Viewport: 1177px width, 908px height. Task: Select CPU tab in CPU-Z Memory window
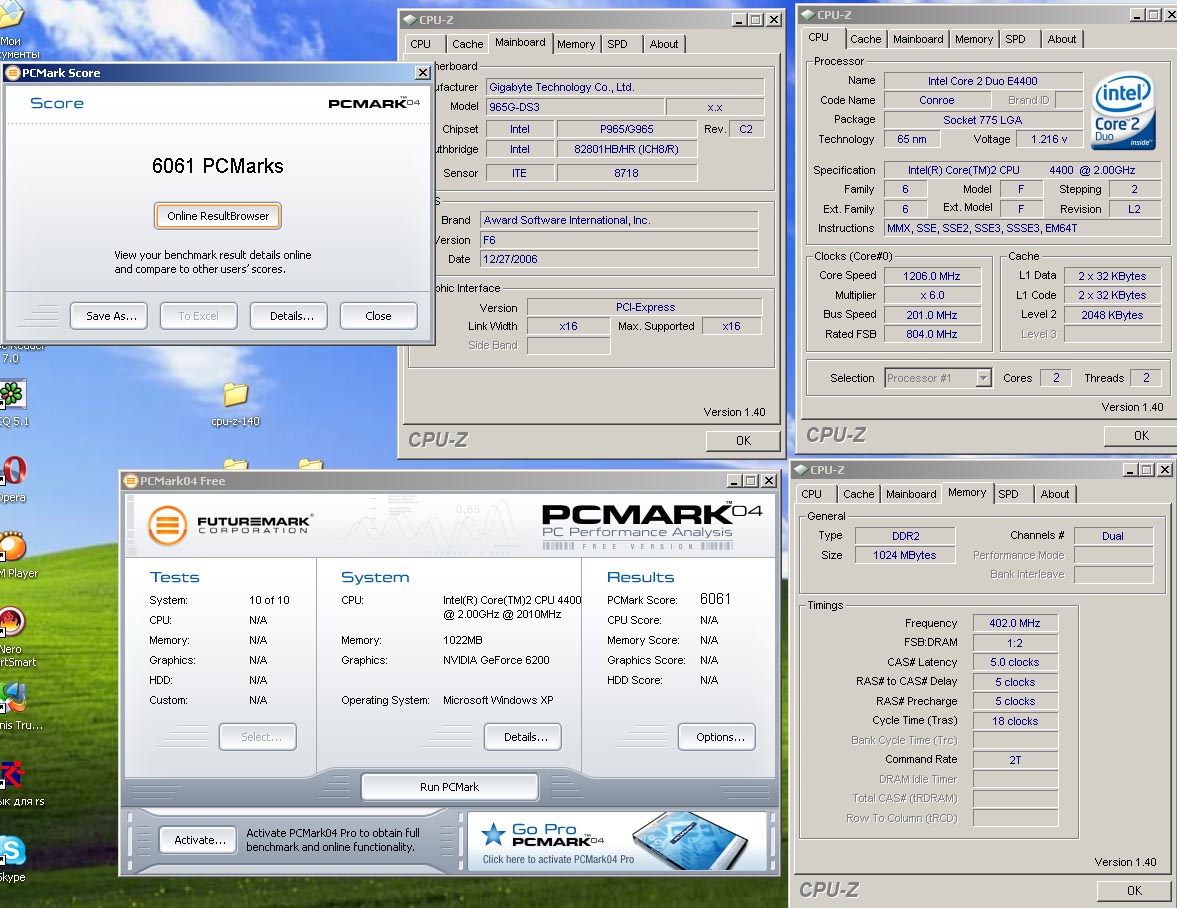[811, 494]
